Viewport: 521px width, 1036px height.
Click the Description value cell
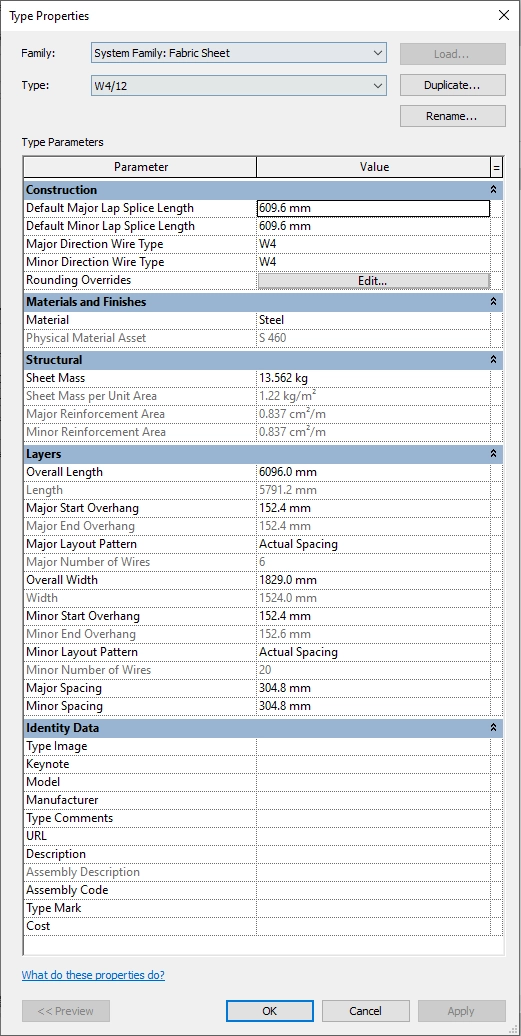pyautogui.click(x=373, y=854)
